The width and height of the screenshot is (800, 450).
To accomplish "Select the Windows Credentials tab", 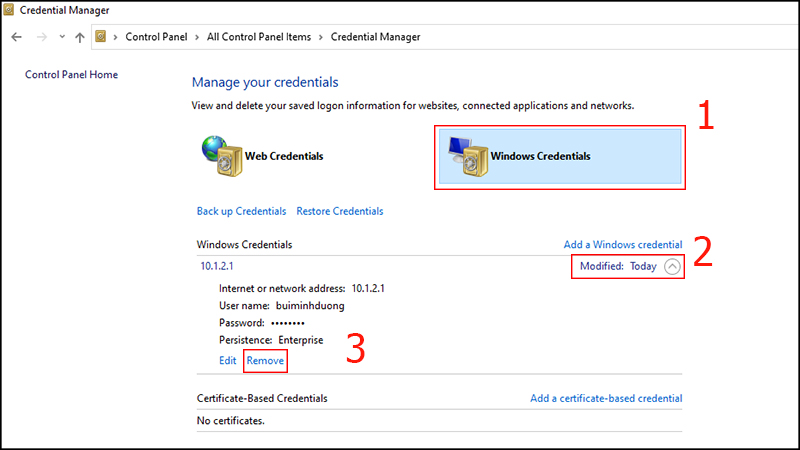I will click(x=560, y=156).
